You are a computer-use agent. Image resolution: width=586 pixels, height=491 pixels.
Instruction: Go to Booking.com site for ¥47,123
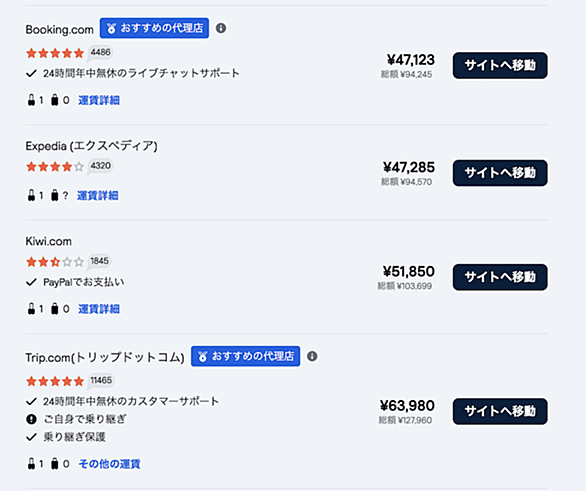tap(500, 65)
